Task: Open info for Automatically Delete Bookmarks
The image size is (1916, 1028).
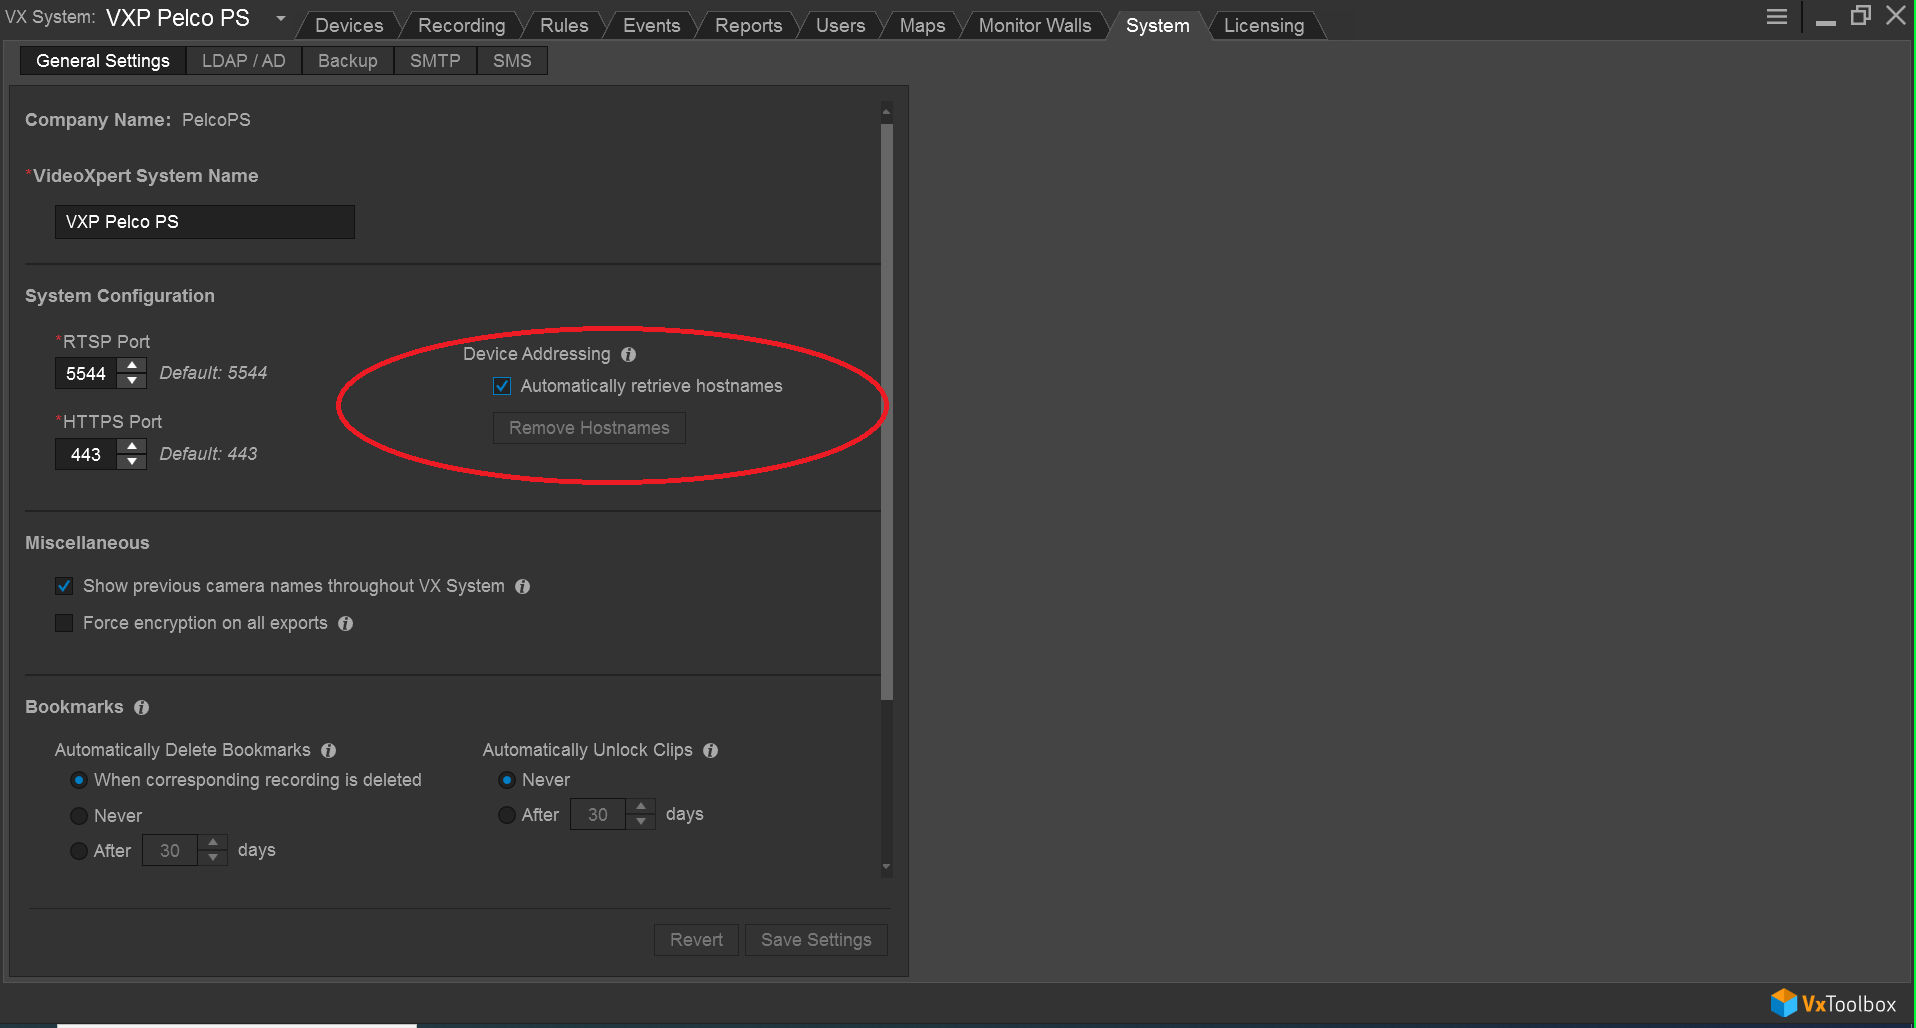Action: (x=328, y=750)
